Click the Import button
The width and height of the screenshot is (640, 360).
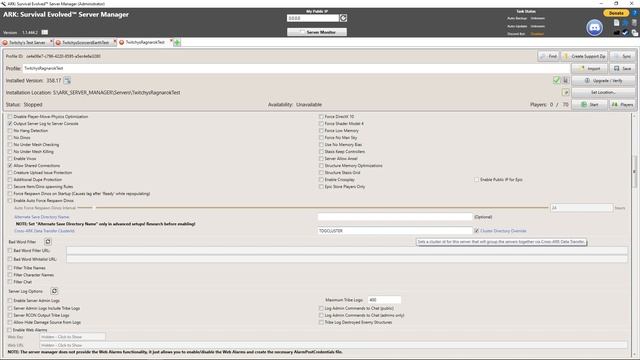[x=589, y=68]
